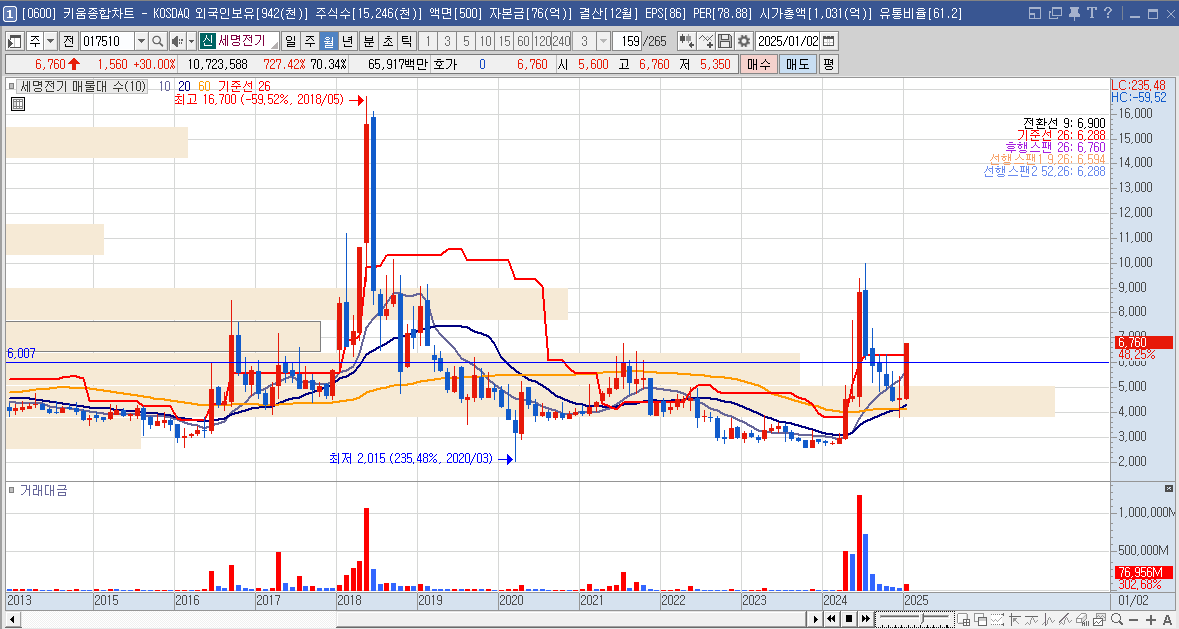Click the zigzag volatility line icon at bottom
1179x629 pixels.
(1049, 619)
